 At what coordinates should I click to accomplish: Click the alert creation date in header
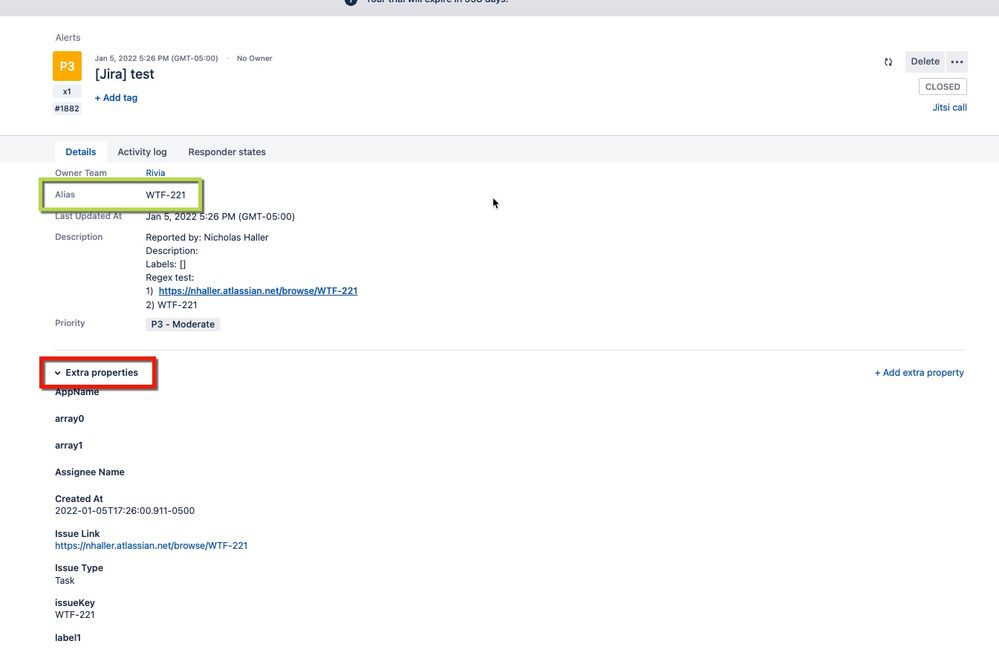tap(156, 58)
